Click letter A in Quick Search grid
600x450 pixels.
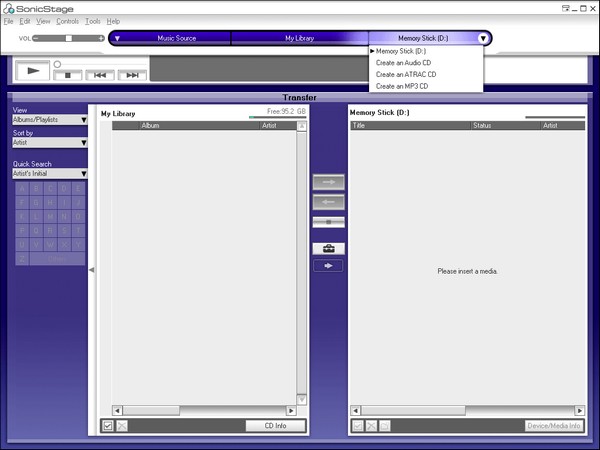tap(22, 188)
